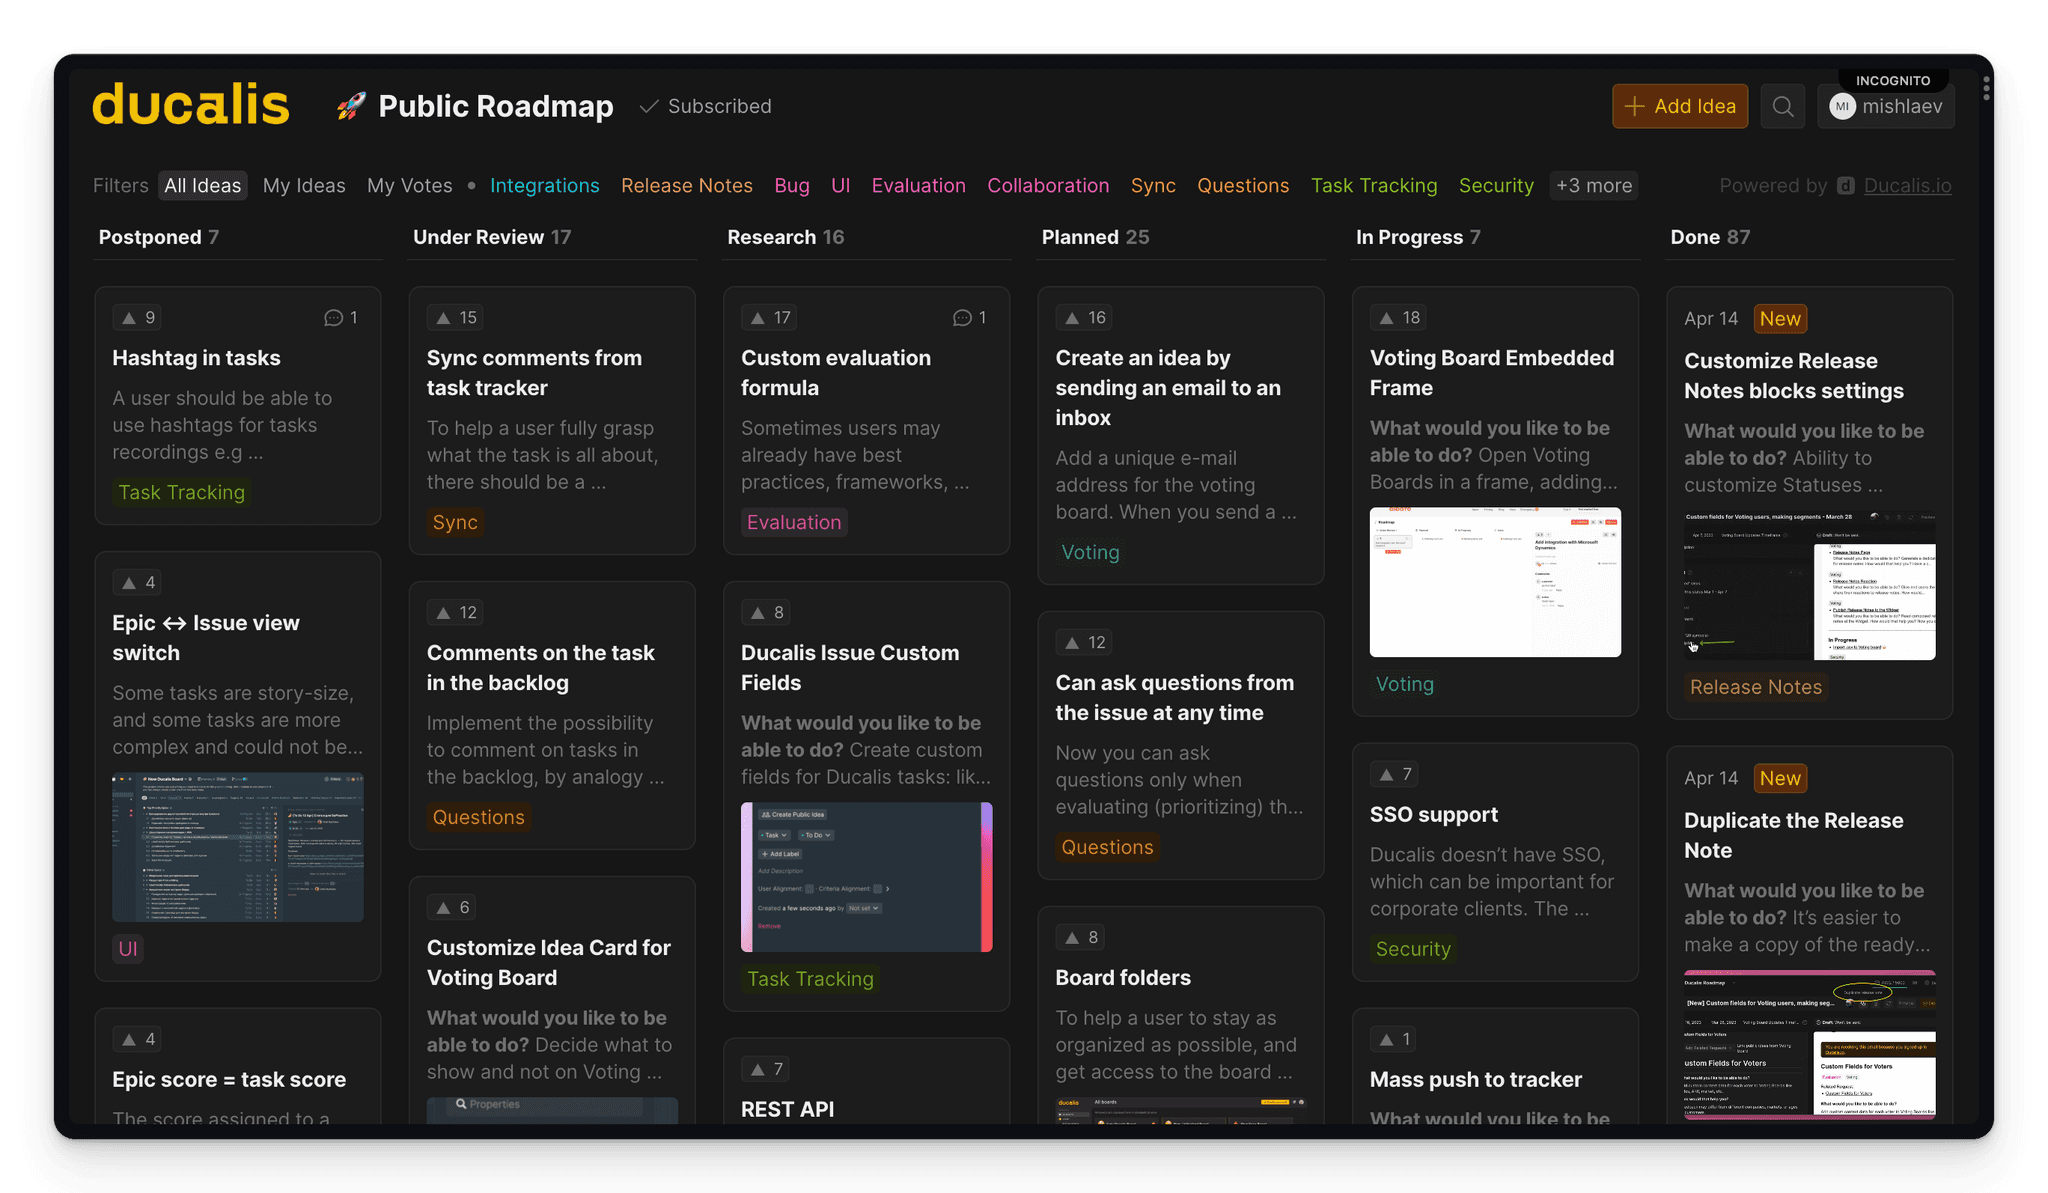Screen dimensions: 2048x1193
Task: Toggle upvote on Epic Issue view switch
Action: tap(138, 583)
